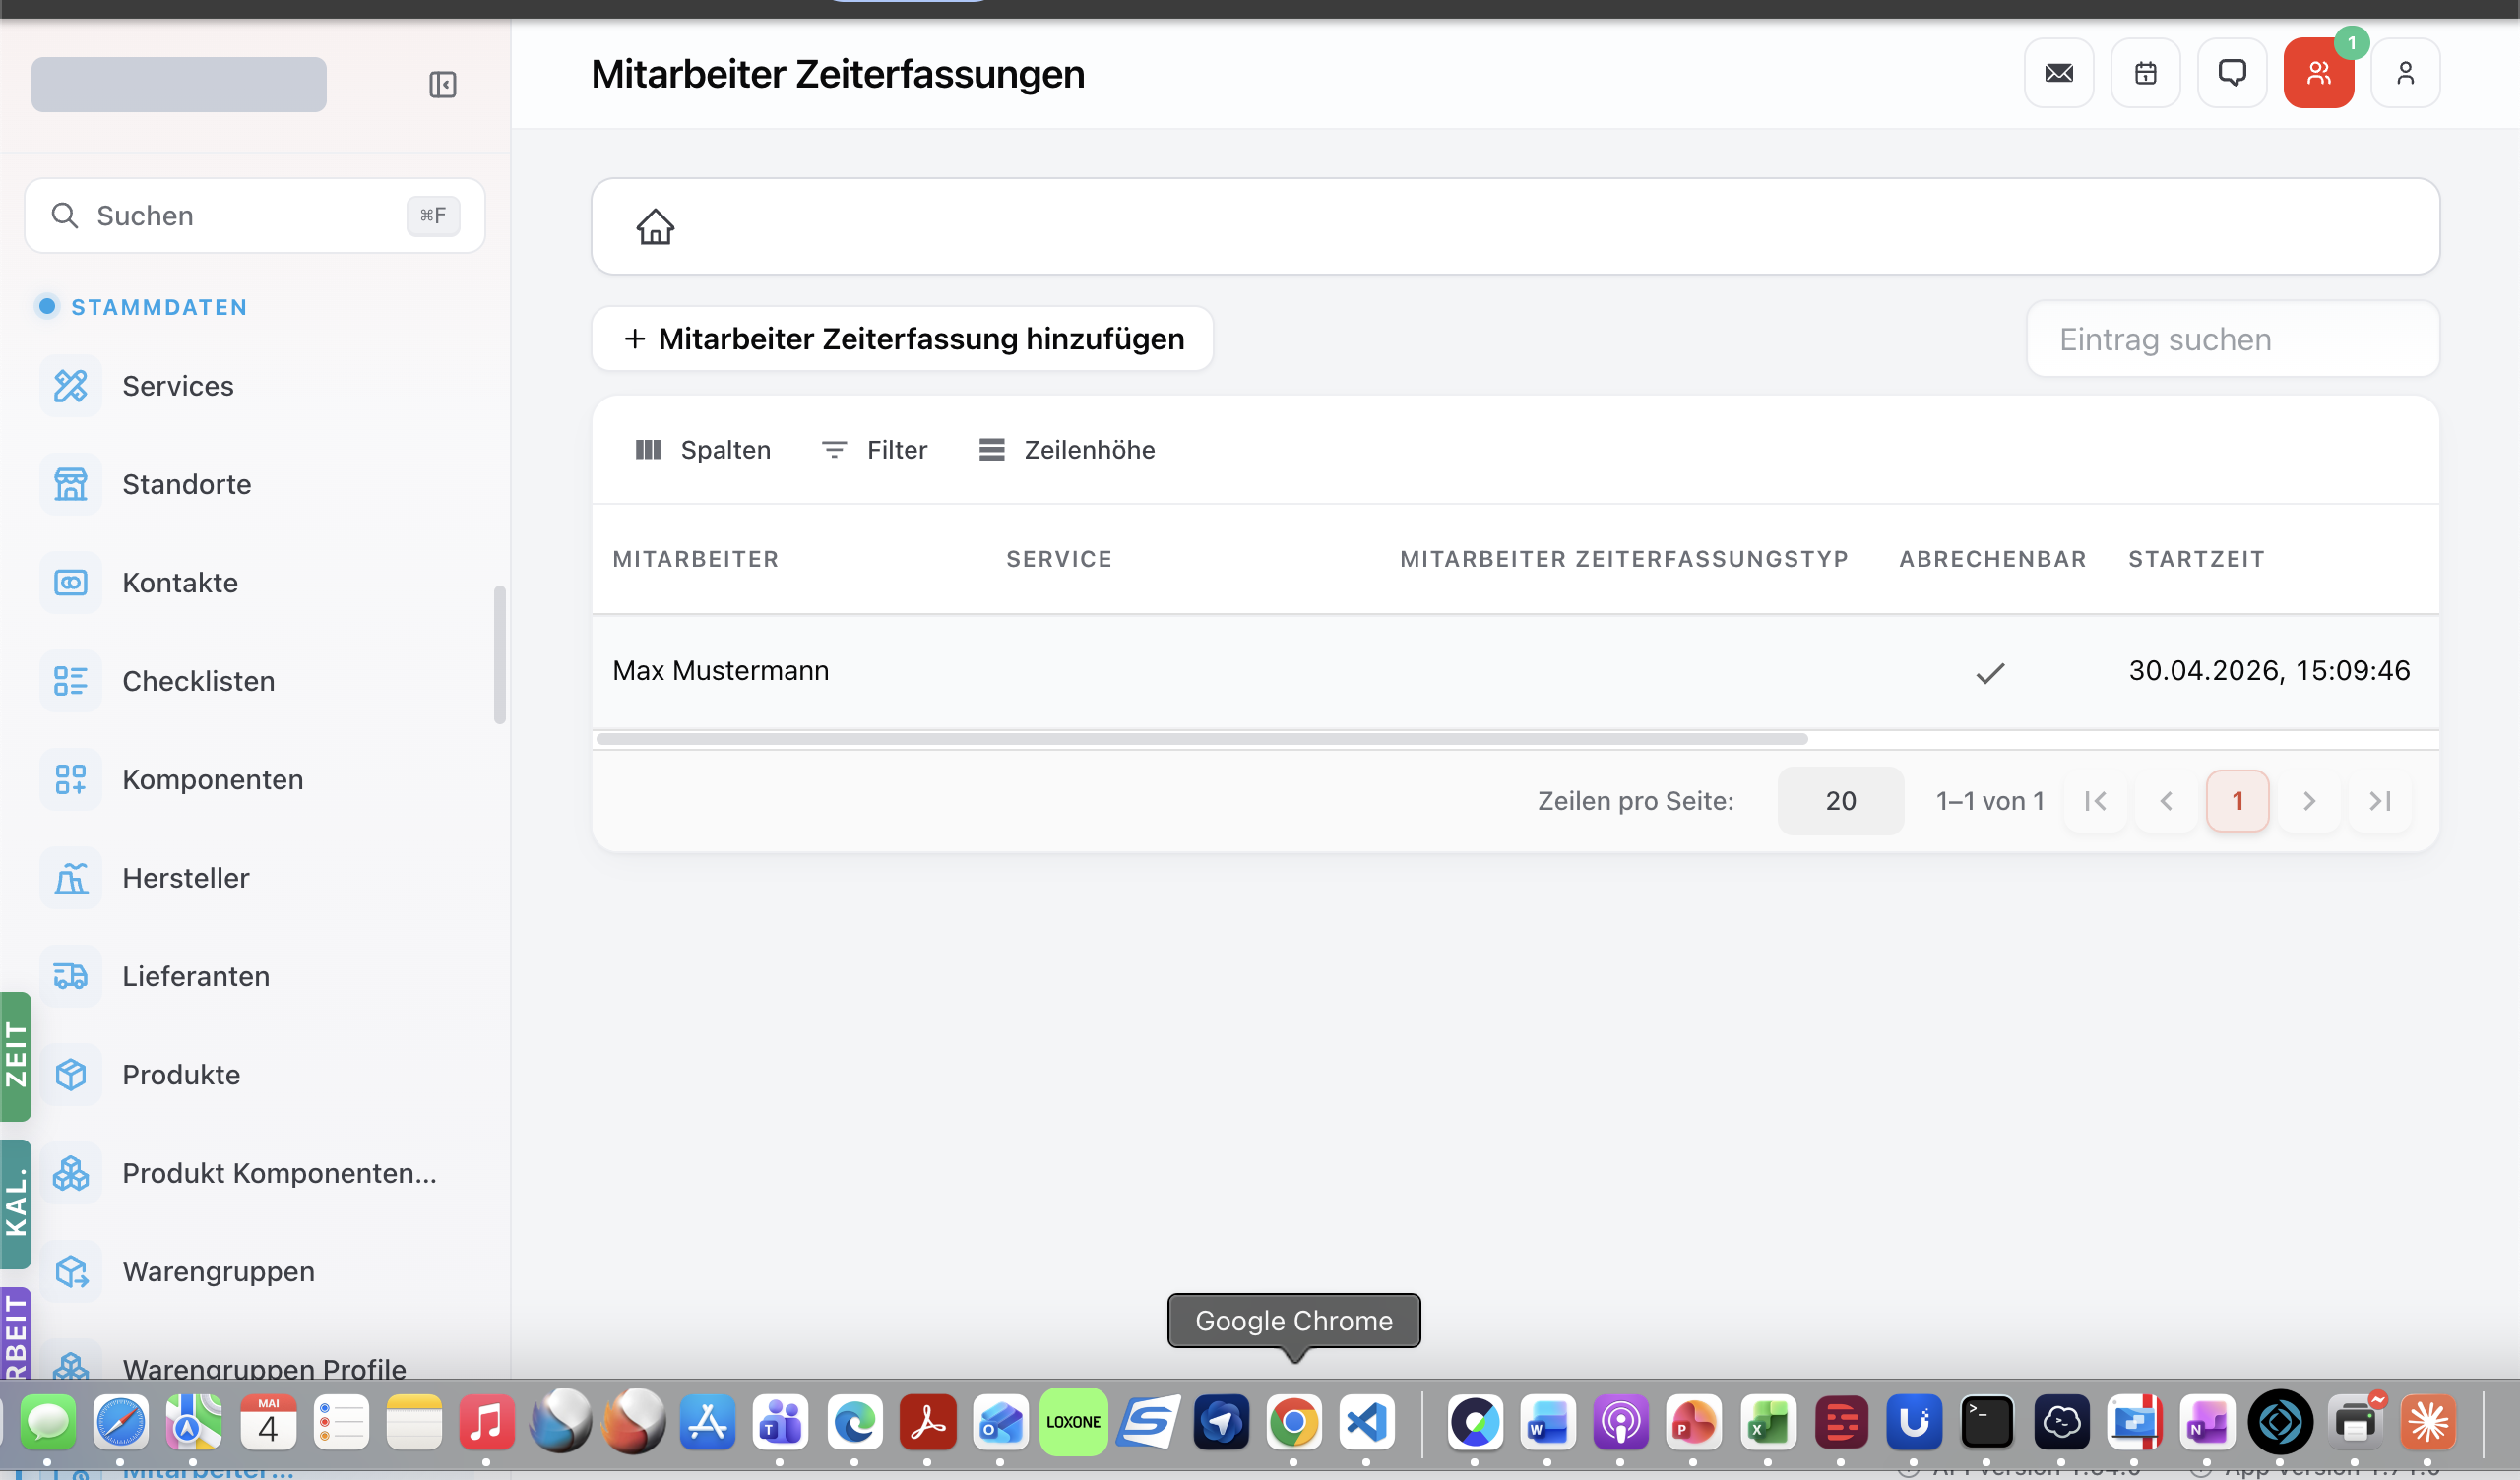
Task: Go to the home breadcrumb icon
Action: (655, 227)
